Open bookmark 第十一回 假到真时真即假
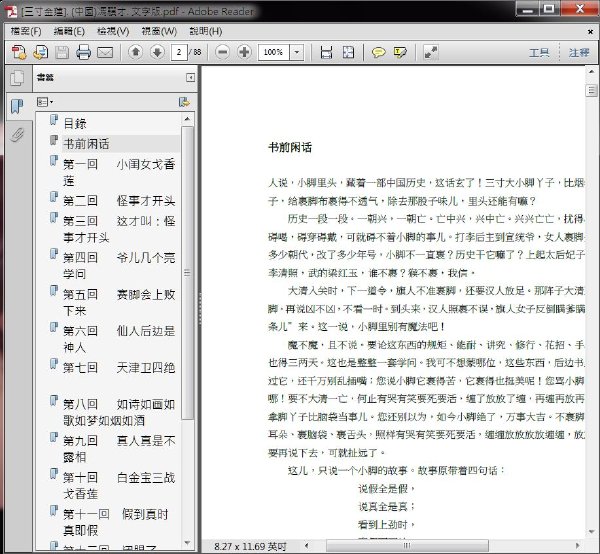 115,522
